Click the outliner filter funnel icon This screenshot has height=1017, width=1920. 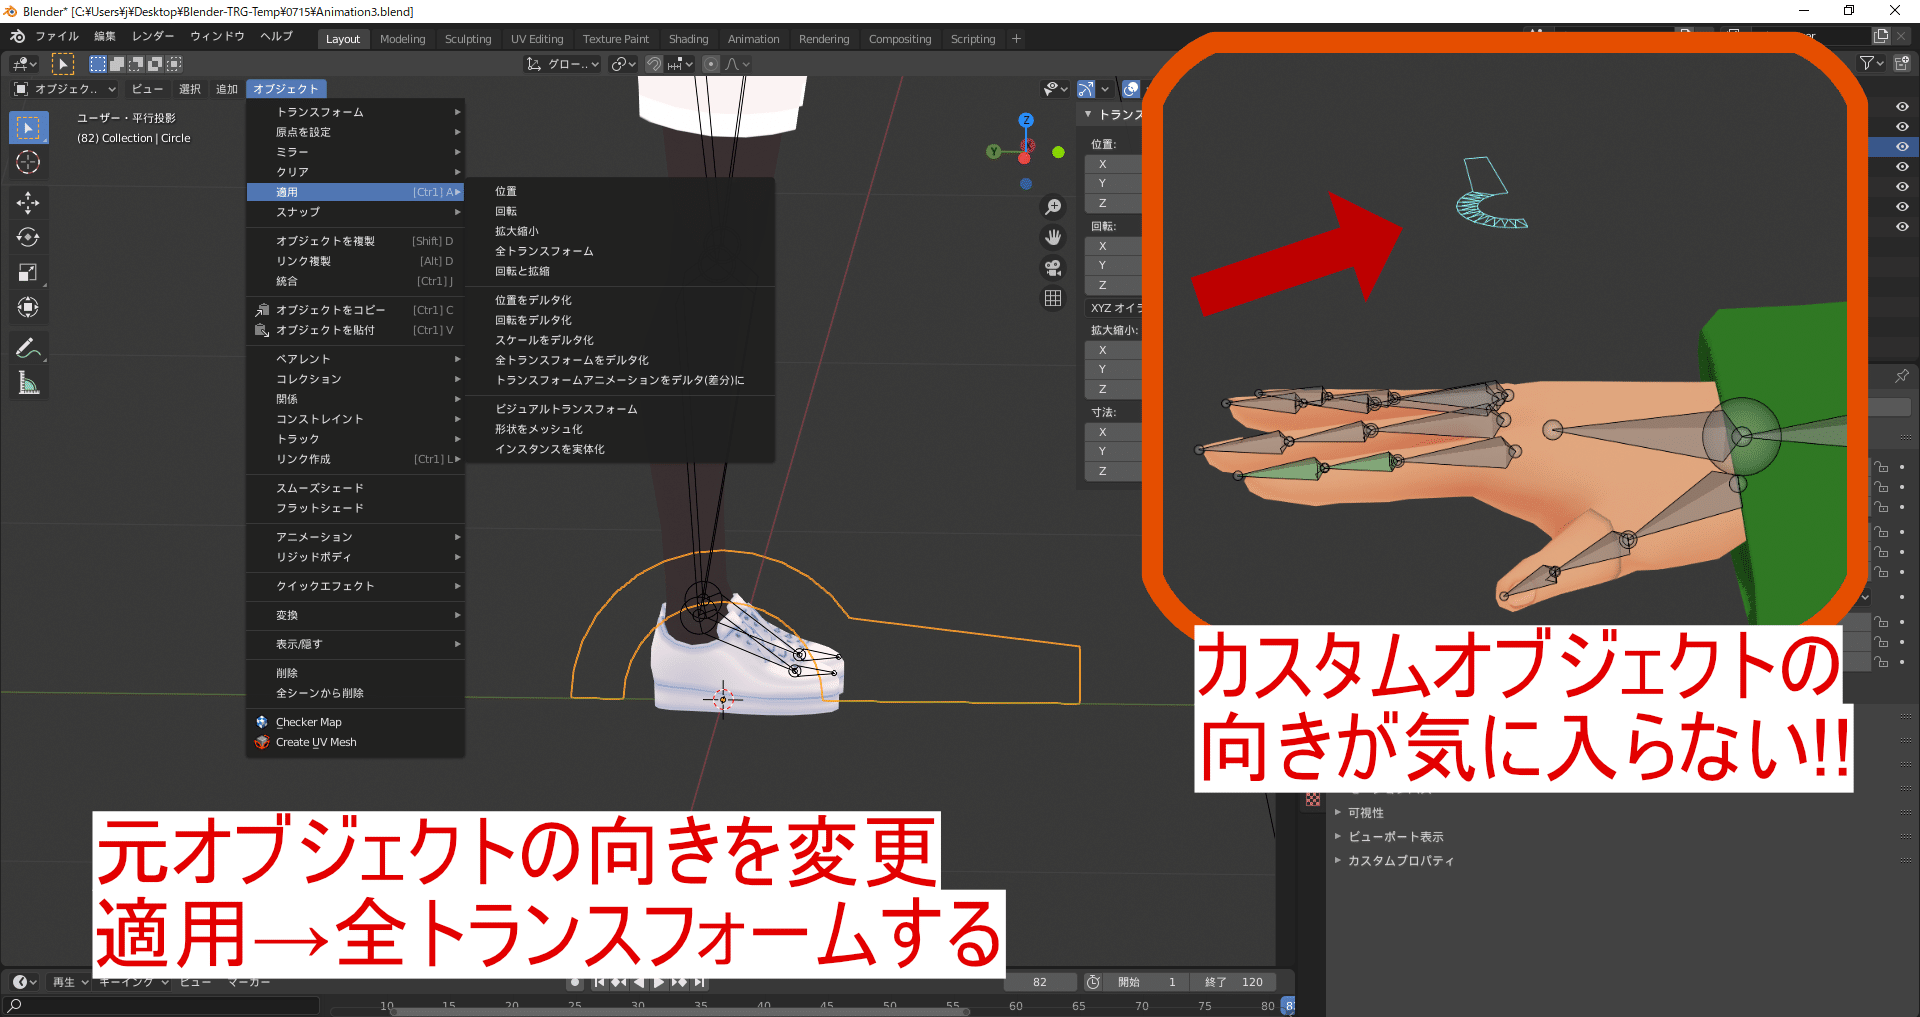pyautogui.click(x=1867, y=63)
